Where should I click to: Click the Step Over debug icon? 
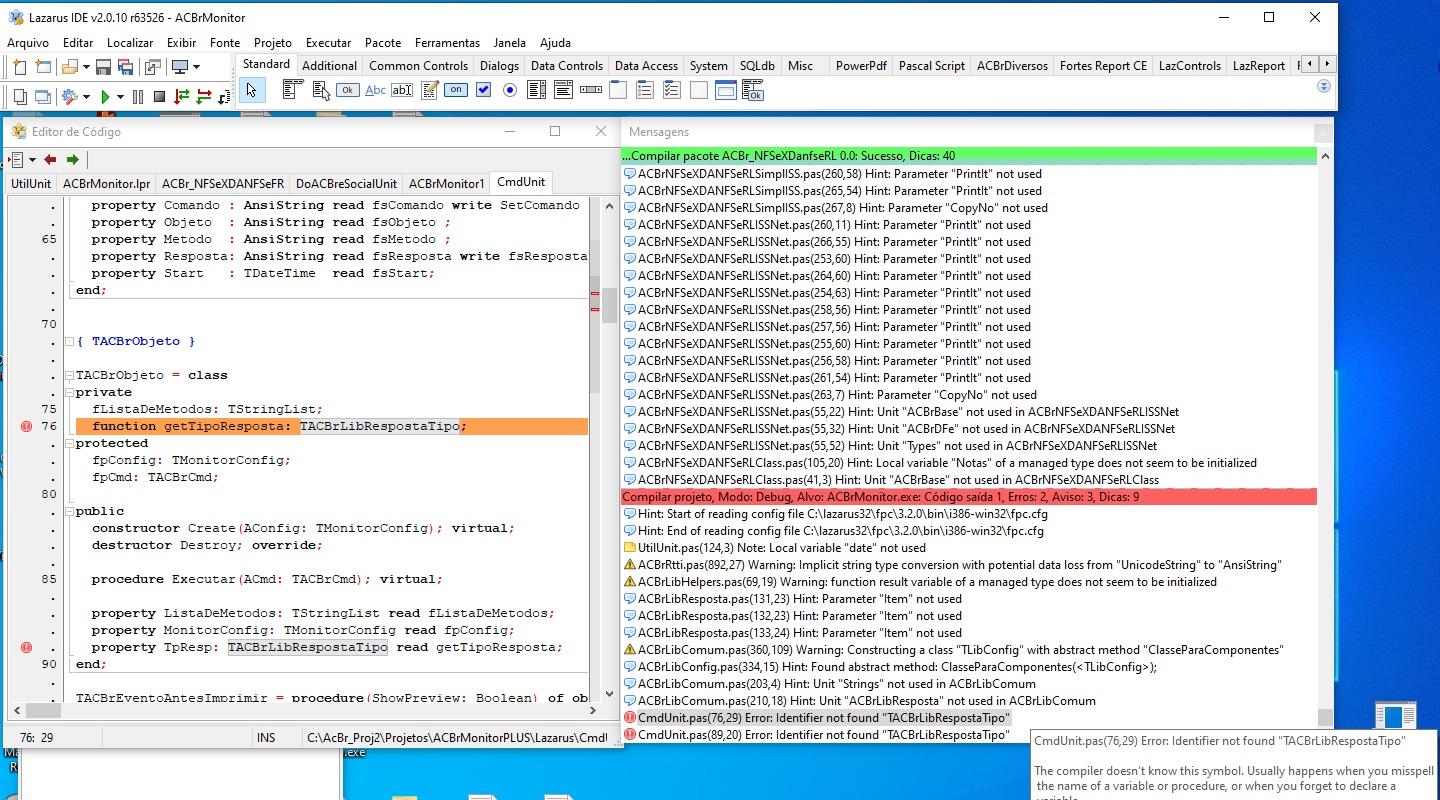pos(203,97)
